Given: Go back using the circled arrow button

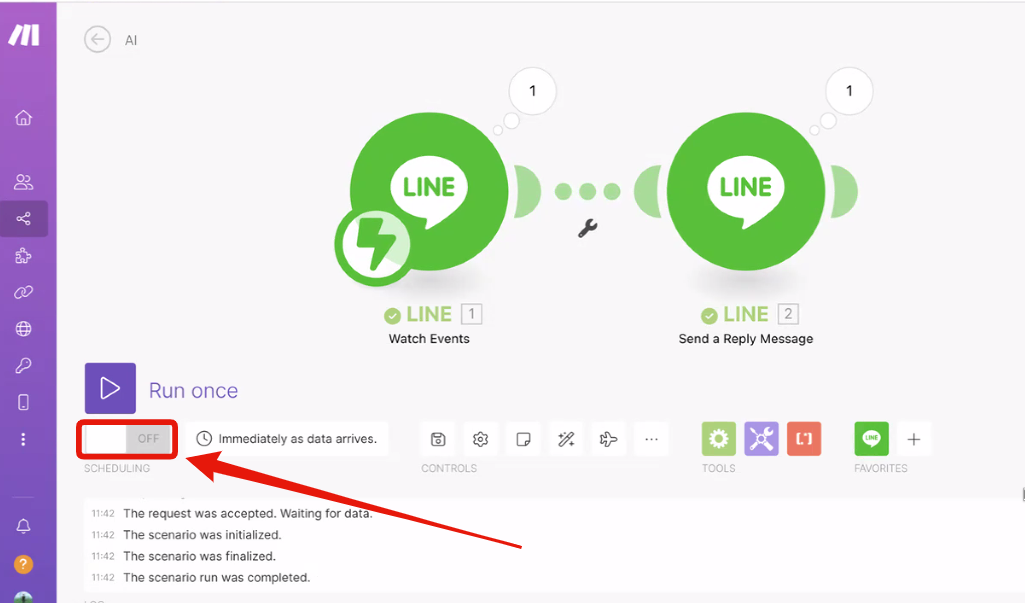Looking at the screenshot, I should [97, 39].
